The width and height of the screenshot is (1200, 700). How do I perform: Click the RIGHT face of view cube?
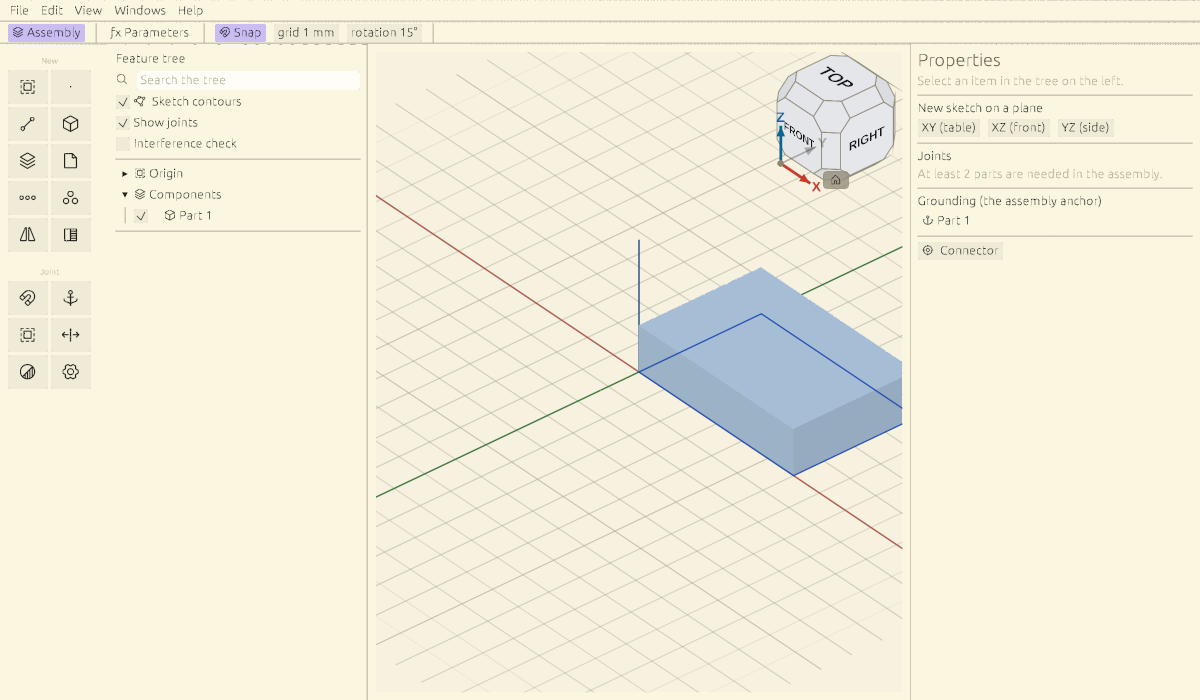point(866,139)
